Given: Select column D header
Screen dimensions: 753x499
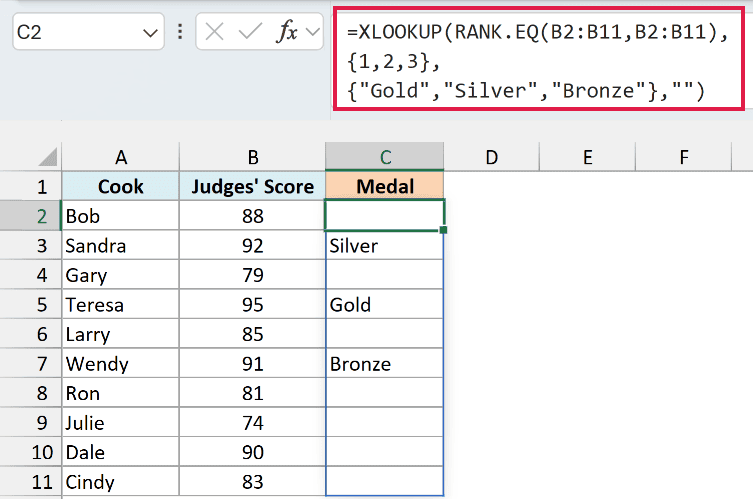Looking at the screenshot, I should click(491, 157).
